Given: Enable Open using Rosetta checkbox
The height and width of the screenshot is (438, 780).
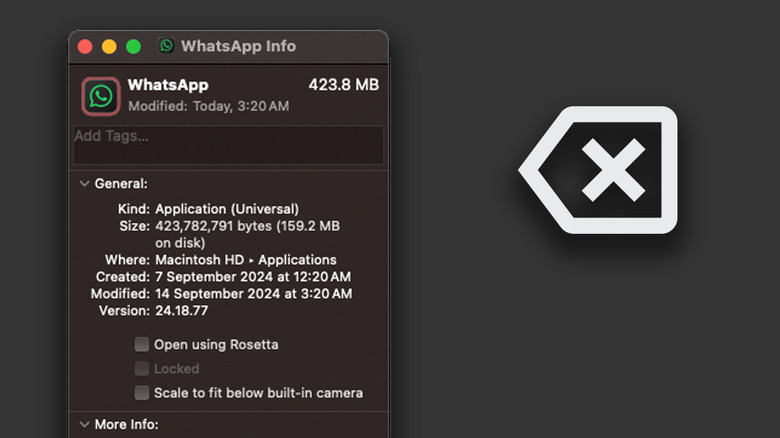Looking at the screenshot, I should point(142,345).
